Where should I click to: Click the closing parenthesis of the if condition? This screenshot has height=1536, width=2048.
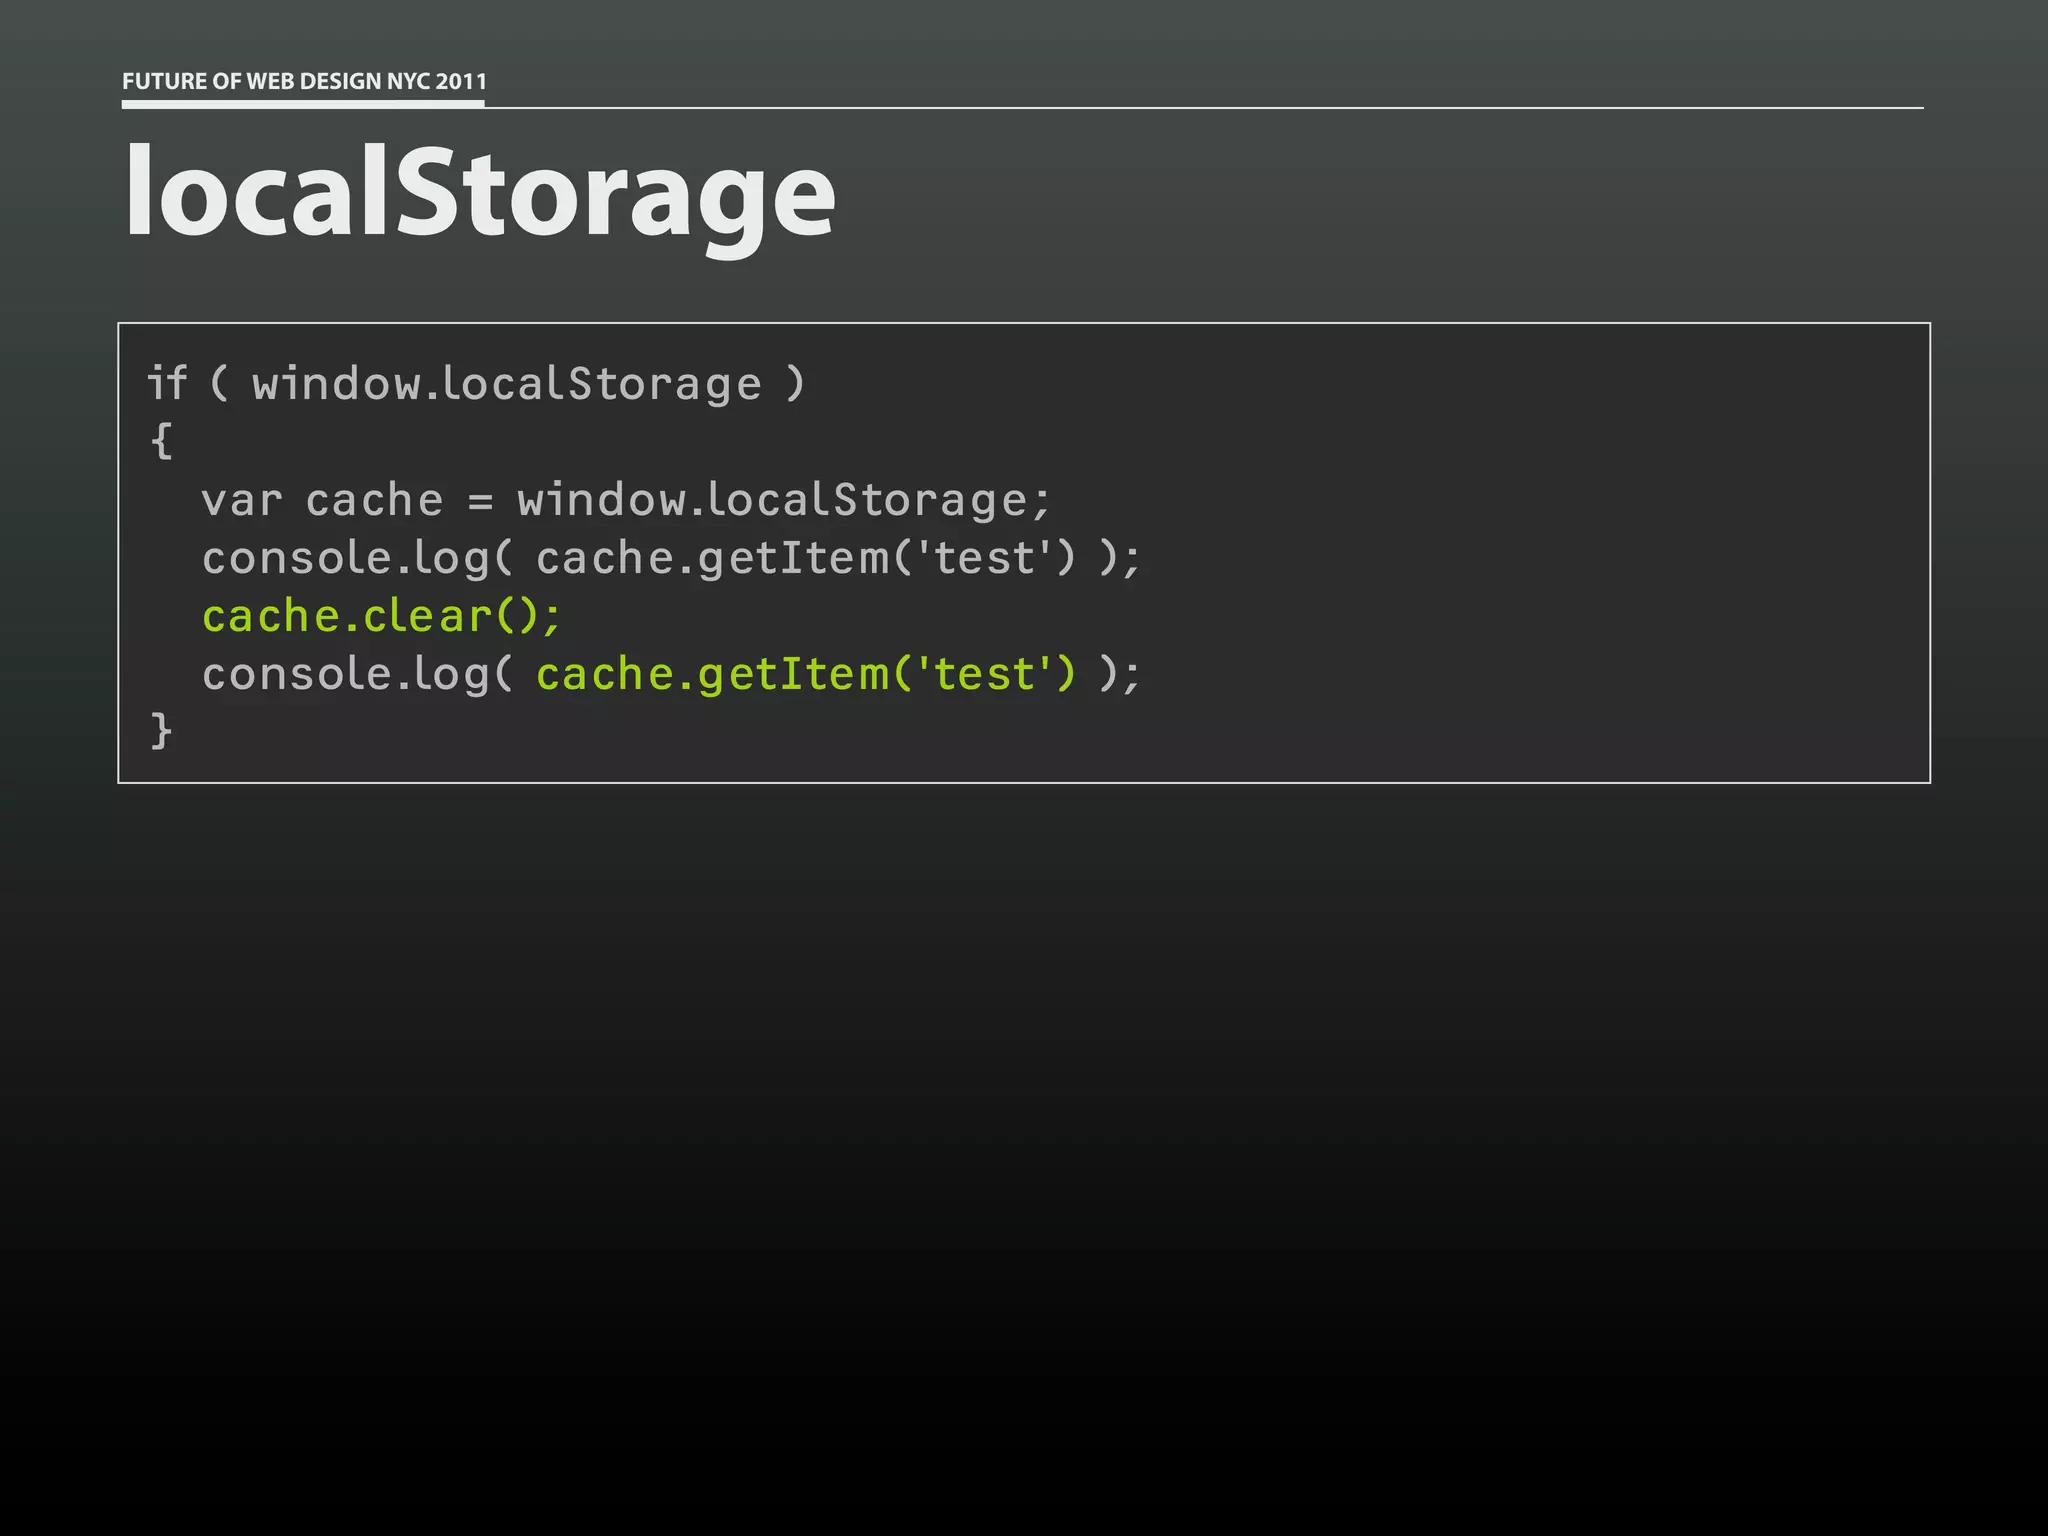pyautogui.click(x=795, y=383)
